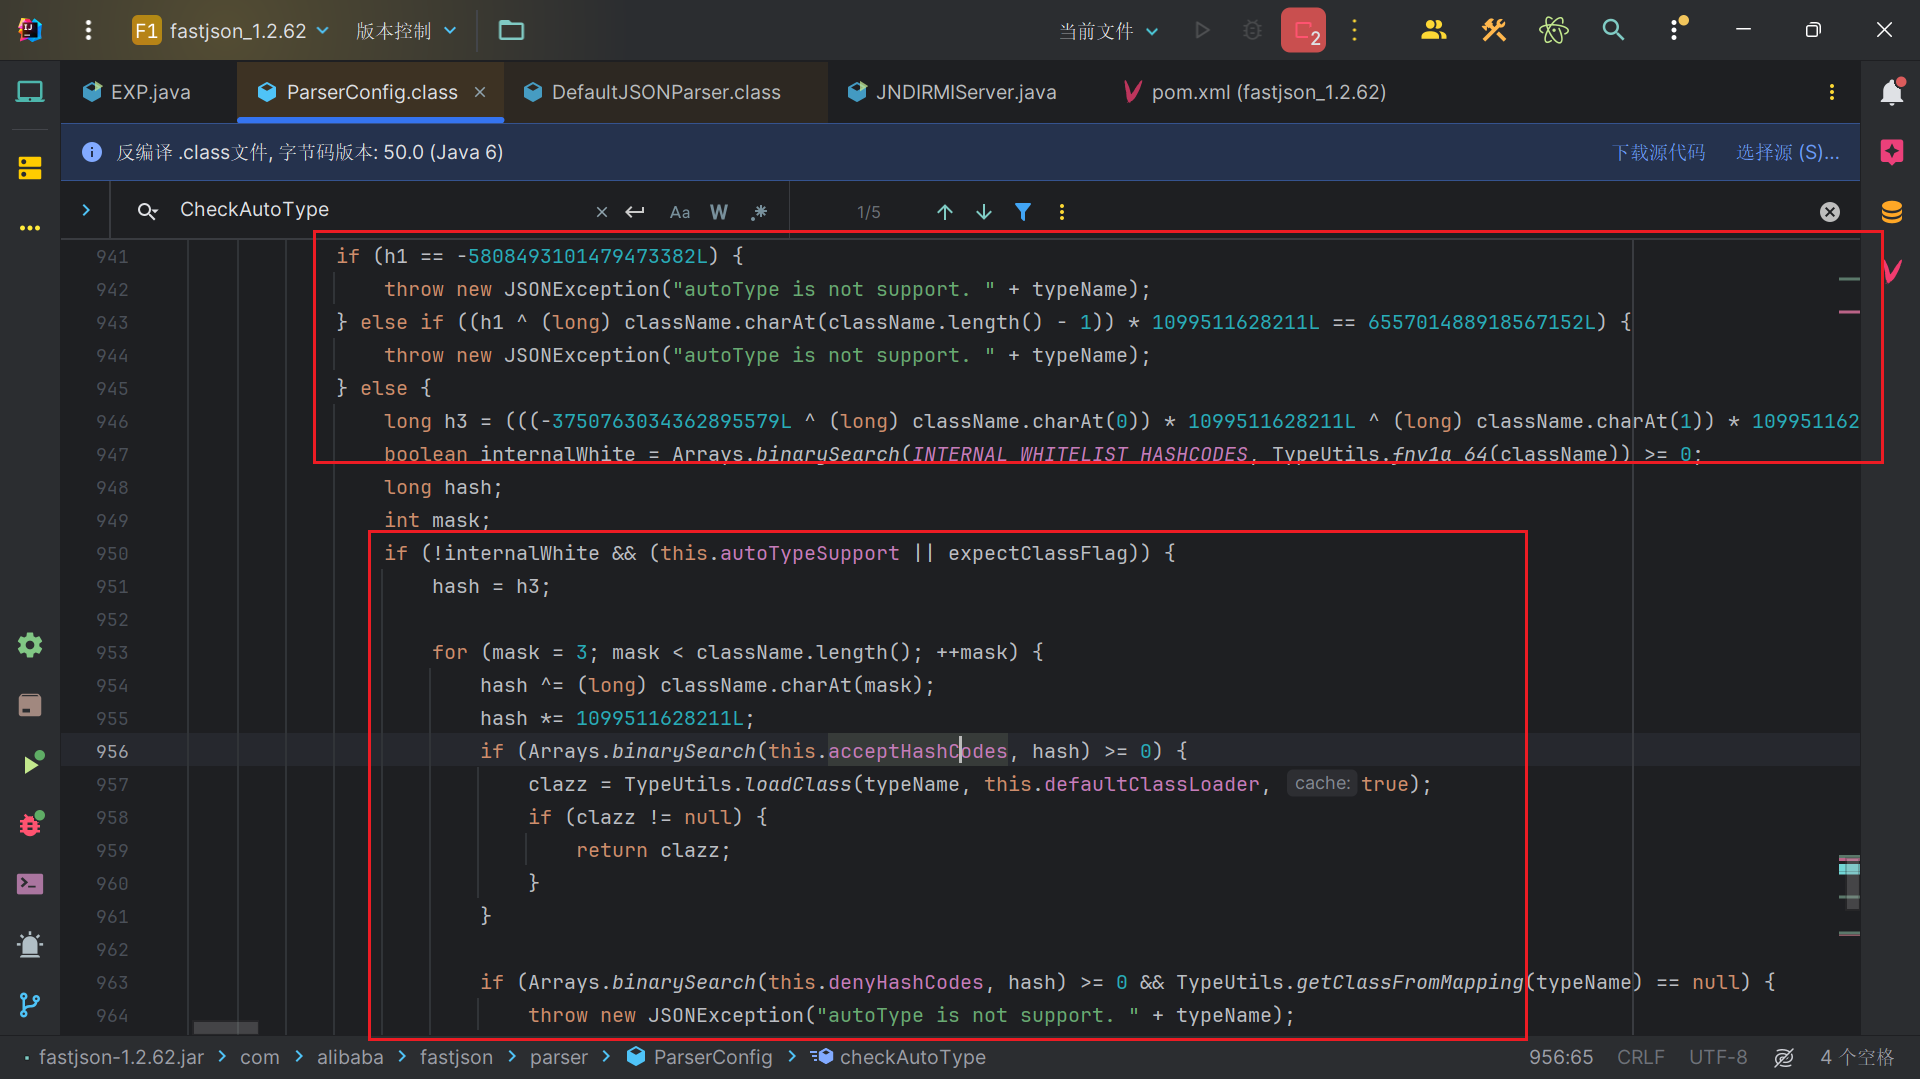This screenshot has width=1920, height=1079.
Task: Click the Debug bug icon in toolbar
Action: [1252, 31]
